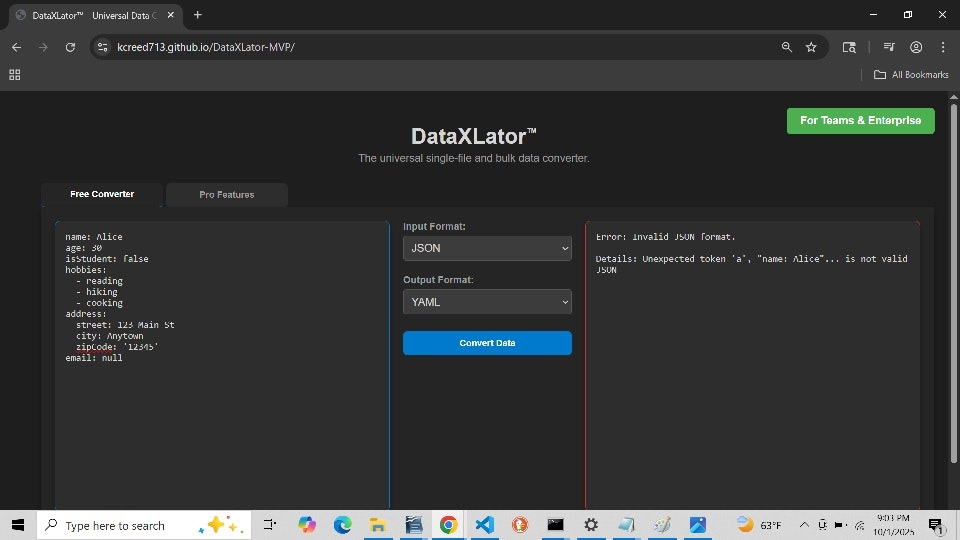Screen dimensions: 960x540
Task: Switch to Google Chrome in taskbar
Action: (x=448, y=525)
